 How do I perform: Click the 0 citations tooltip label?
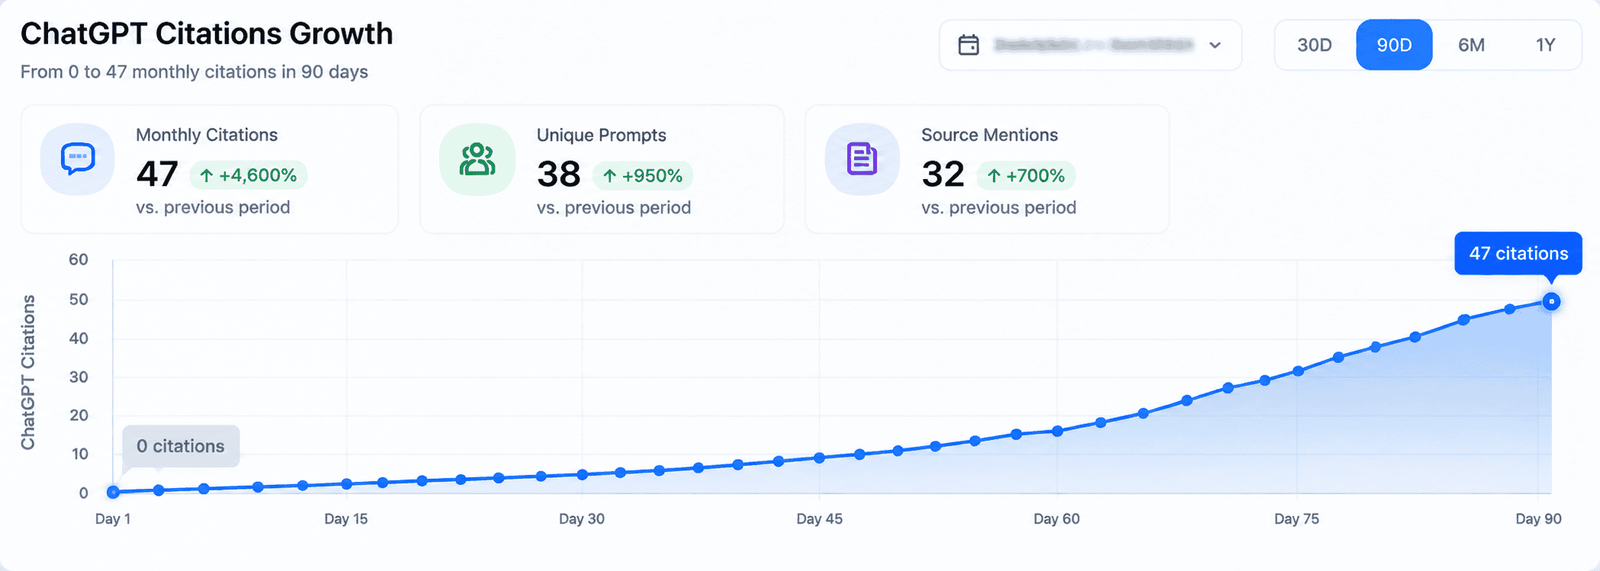tap(181, 446)
